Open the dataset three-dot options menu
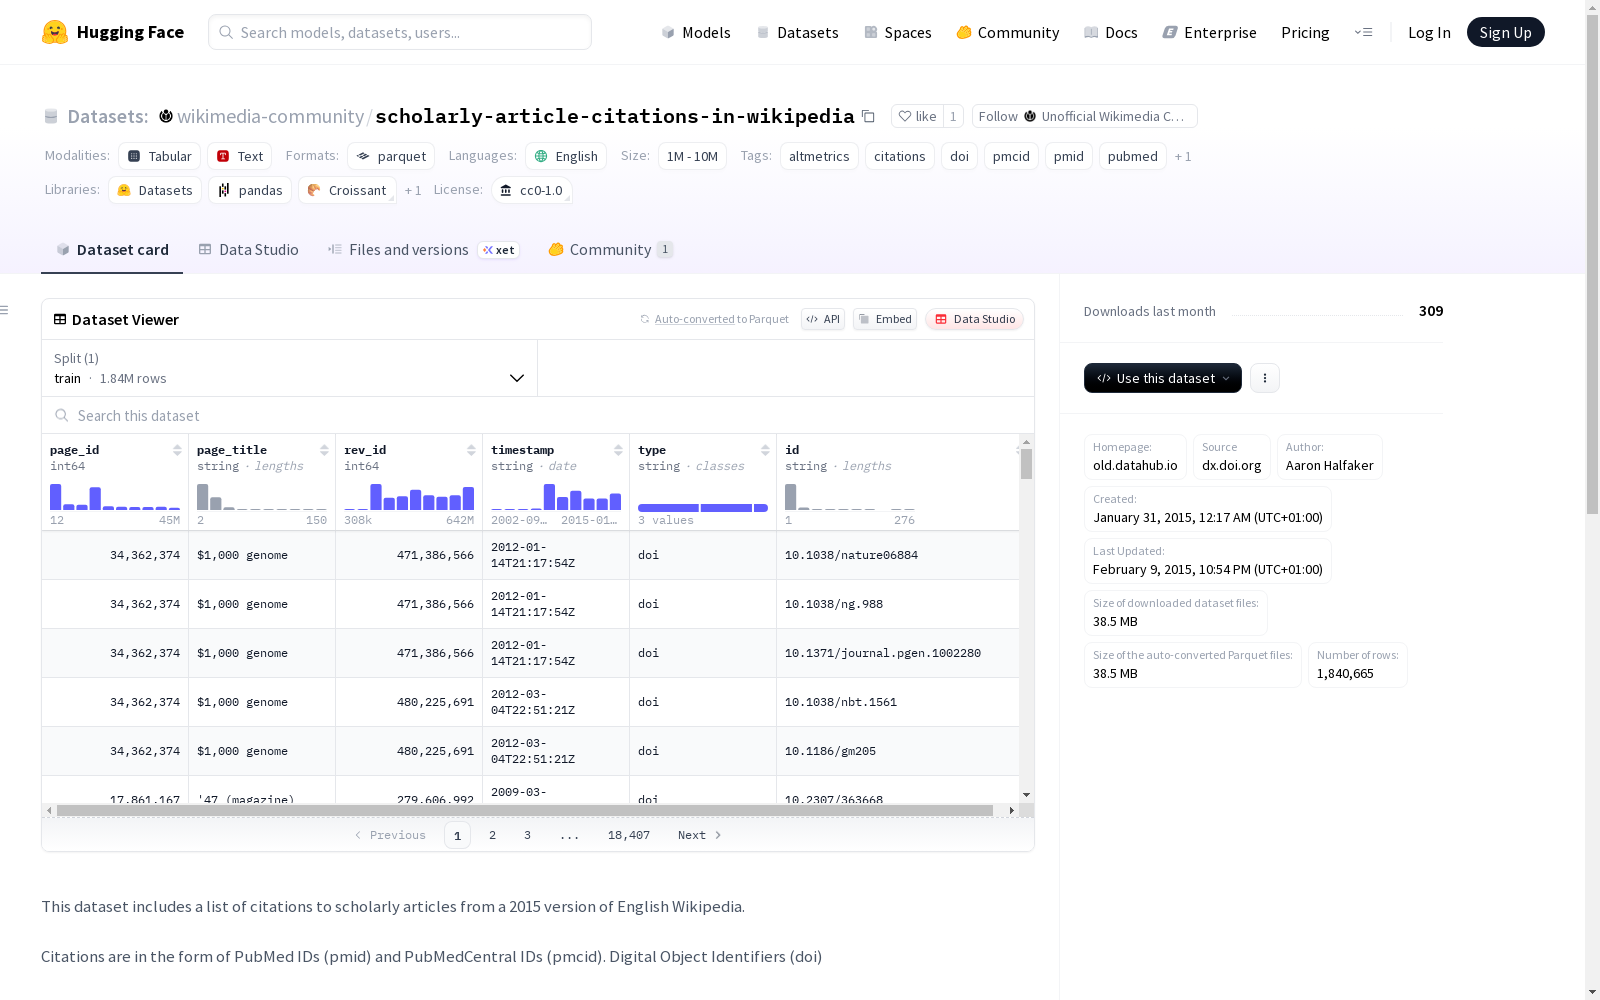 1265,378
